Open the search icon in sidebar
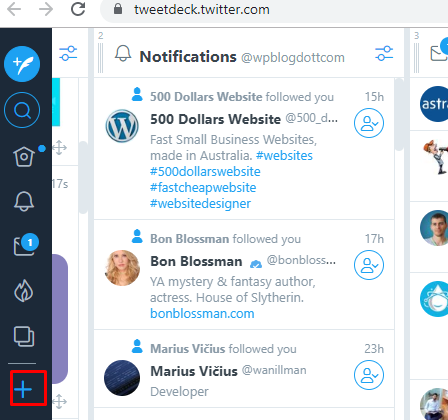The image size is (448, 420). (22, 110)
